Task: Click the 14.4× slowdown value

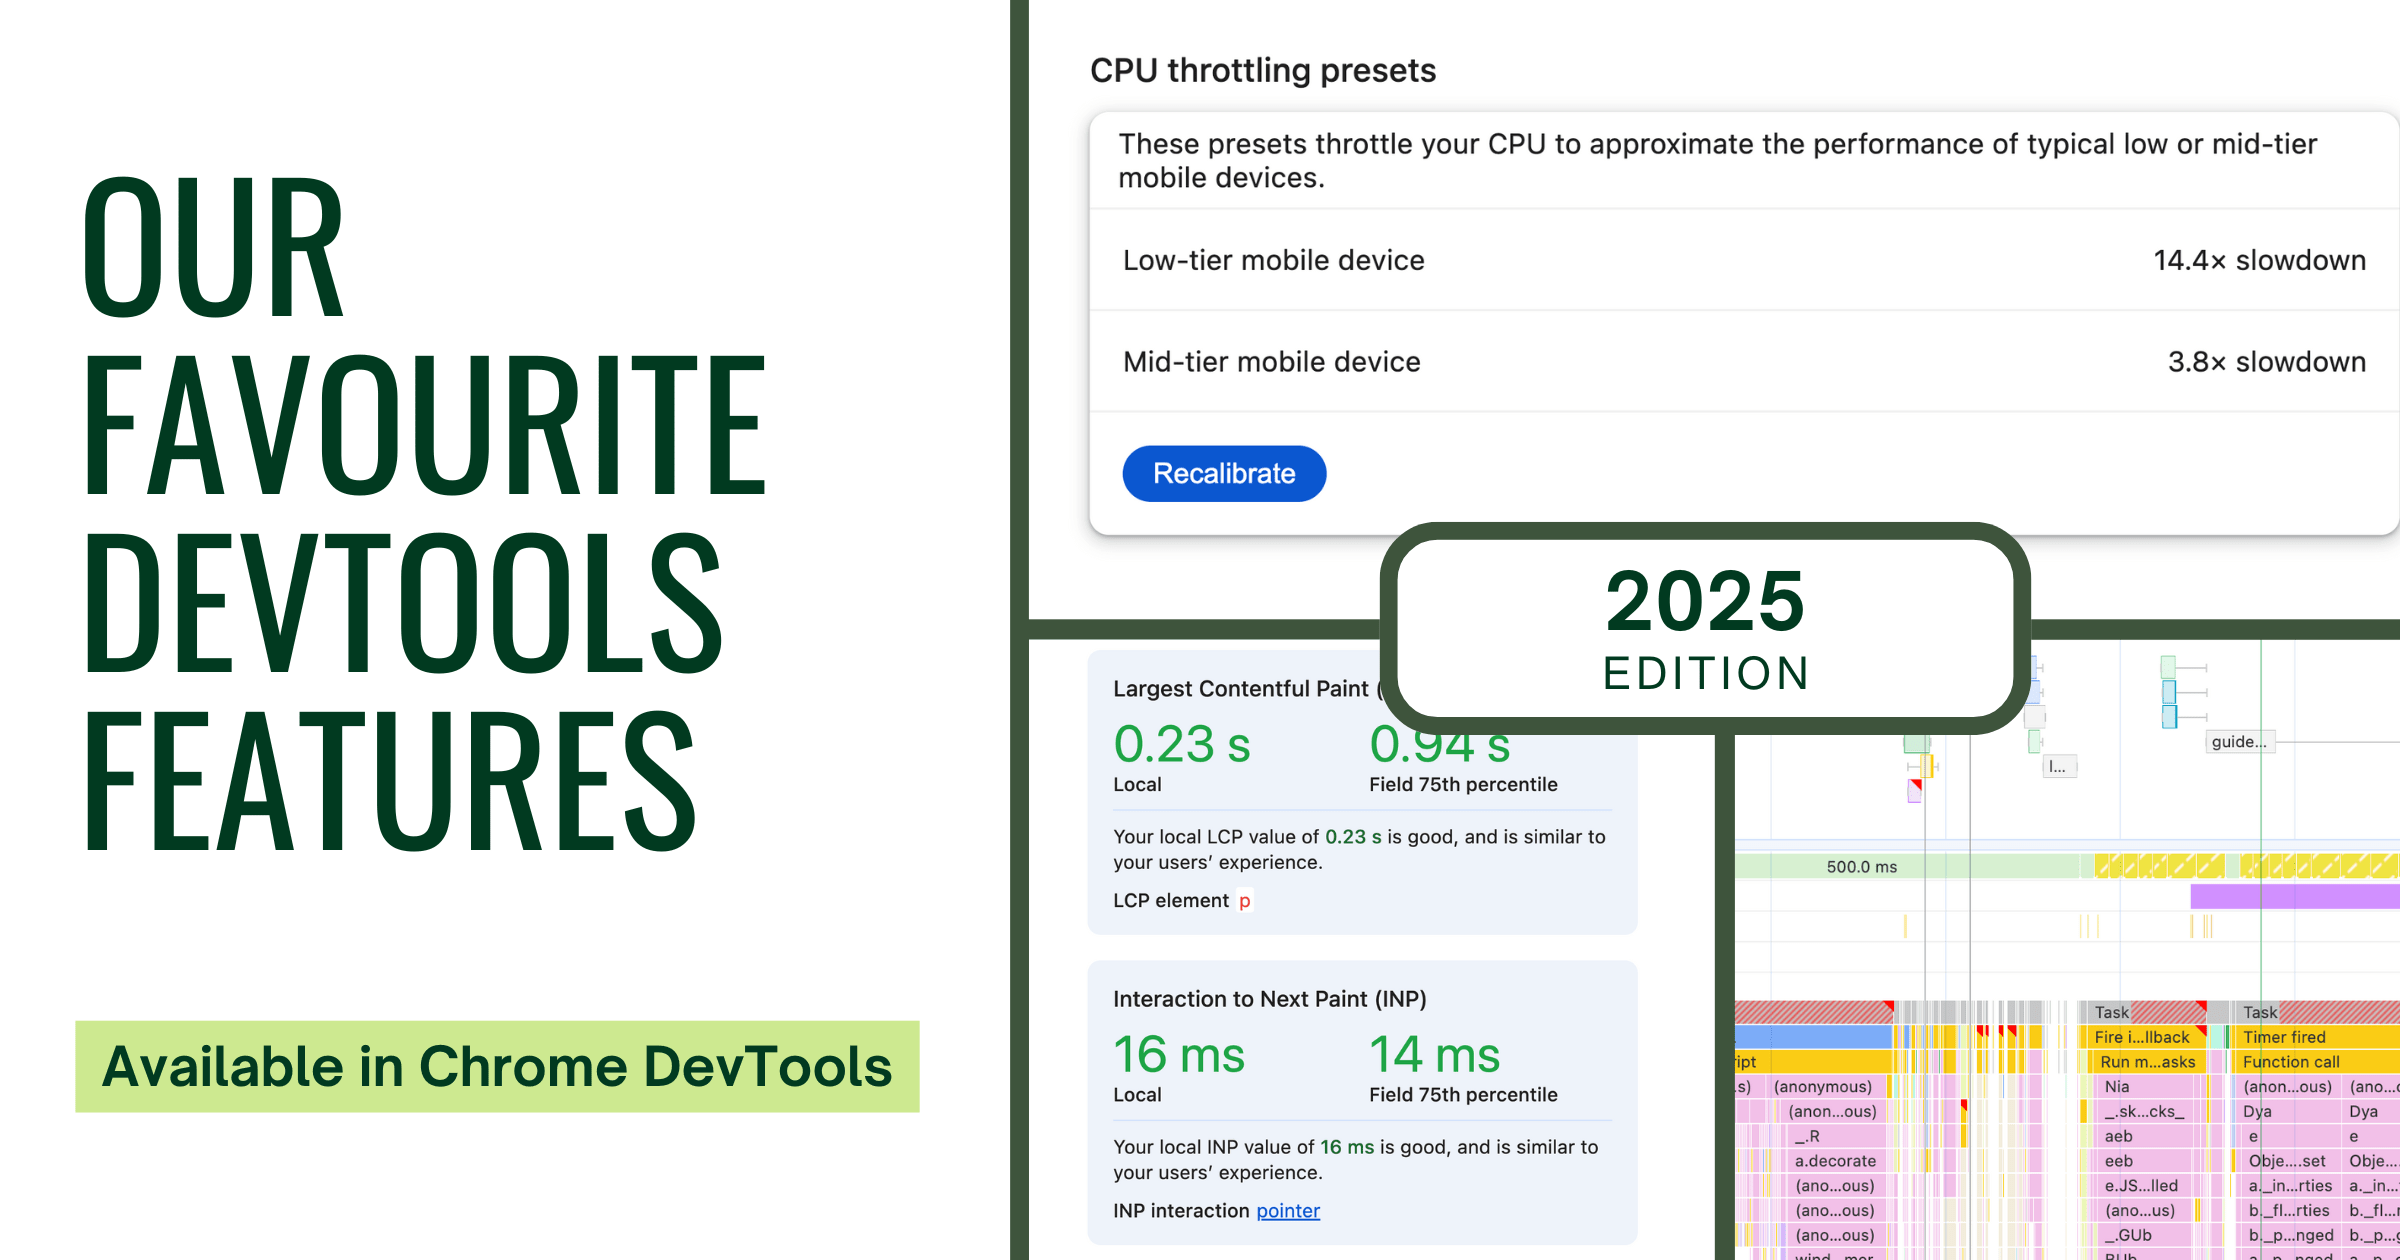Action: [2259, 260]
